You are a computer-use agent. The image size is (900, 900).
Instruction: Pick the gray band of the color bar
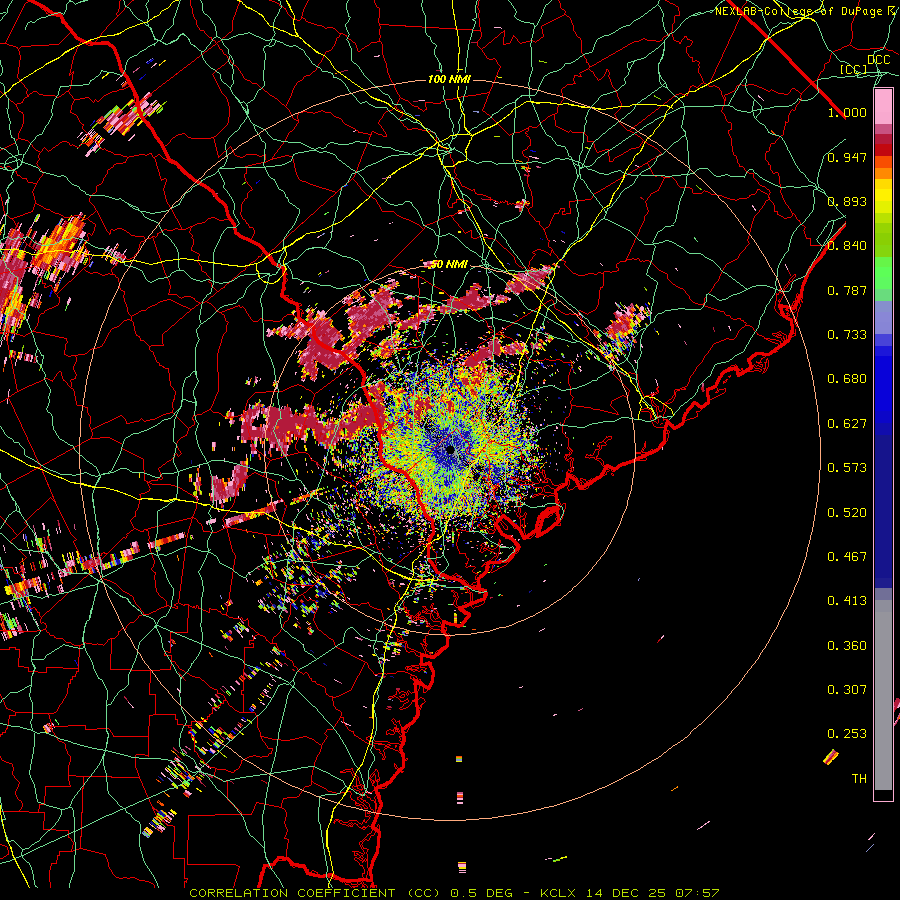point(883,695)
